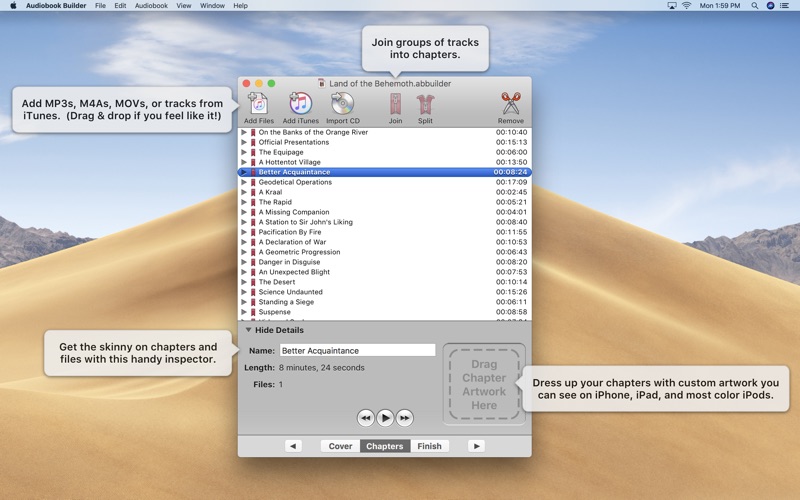Expand the A Missing Companion chapter
The image size is (800, 500).
tap(244, 212)
